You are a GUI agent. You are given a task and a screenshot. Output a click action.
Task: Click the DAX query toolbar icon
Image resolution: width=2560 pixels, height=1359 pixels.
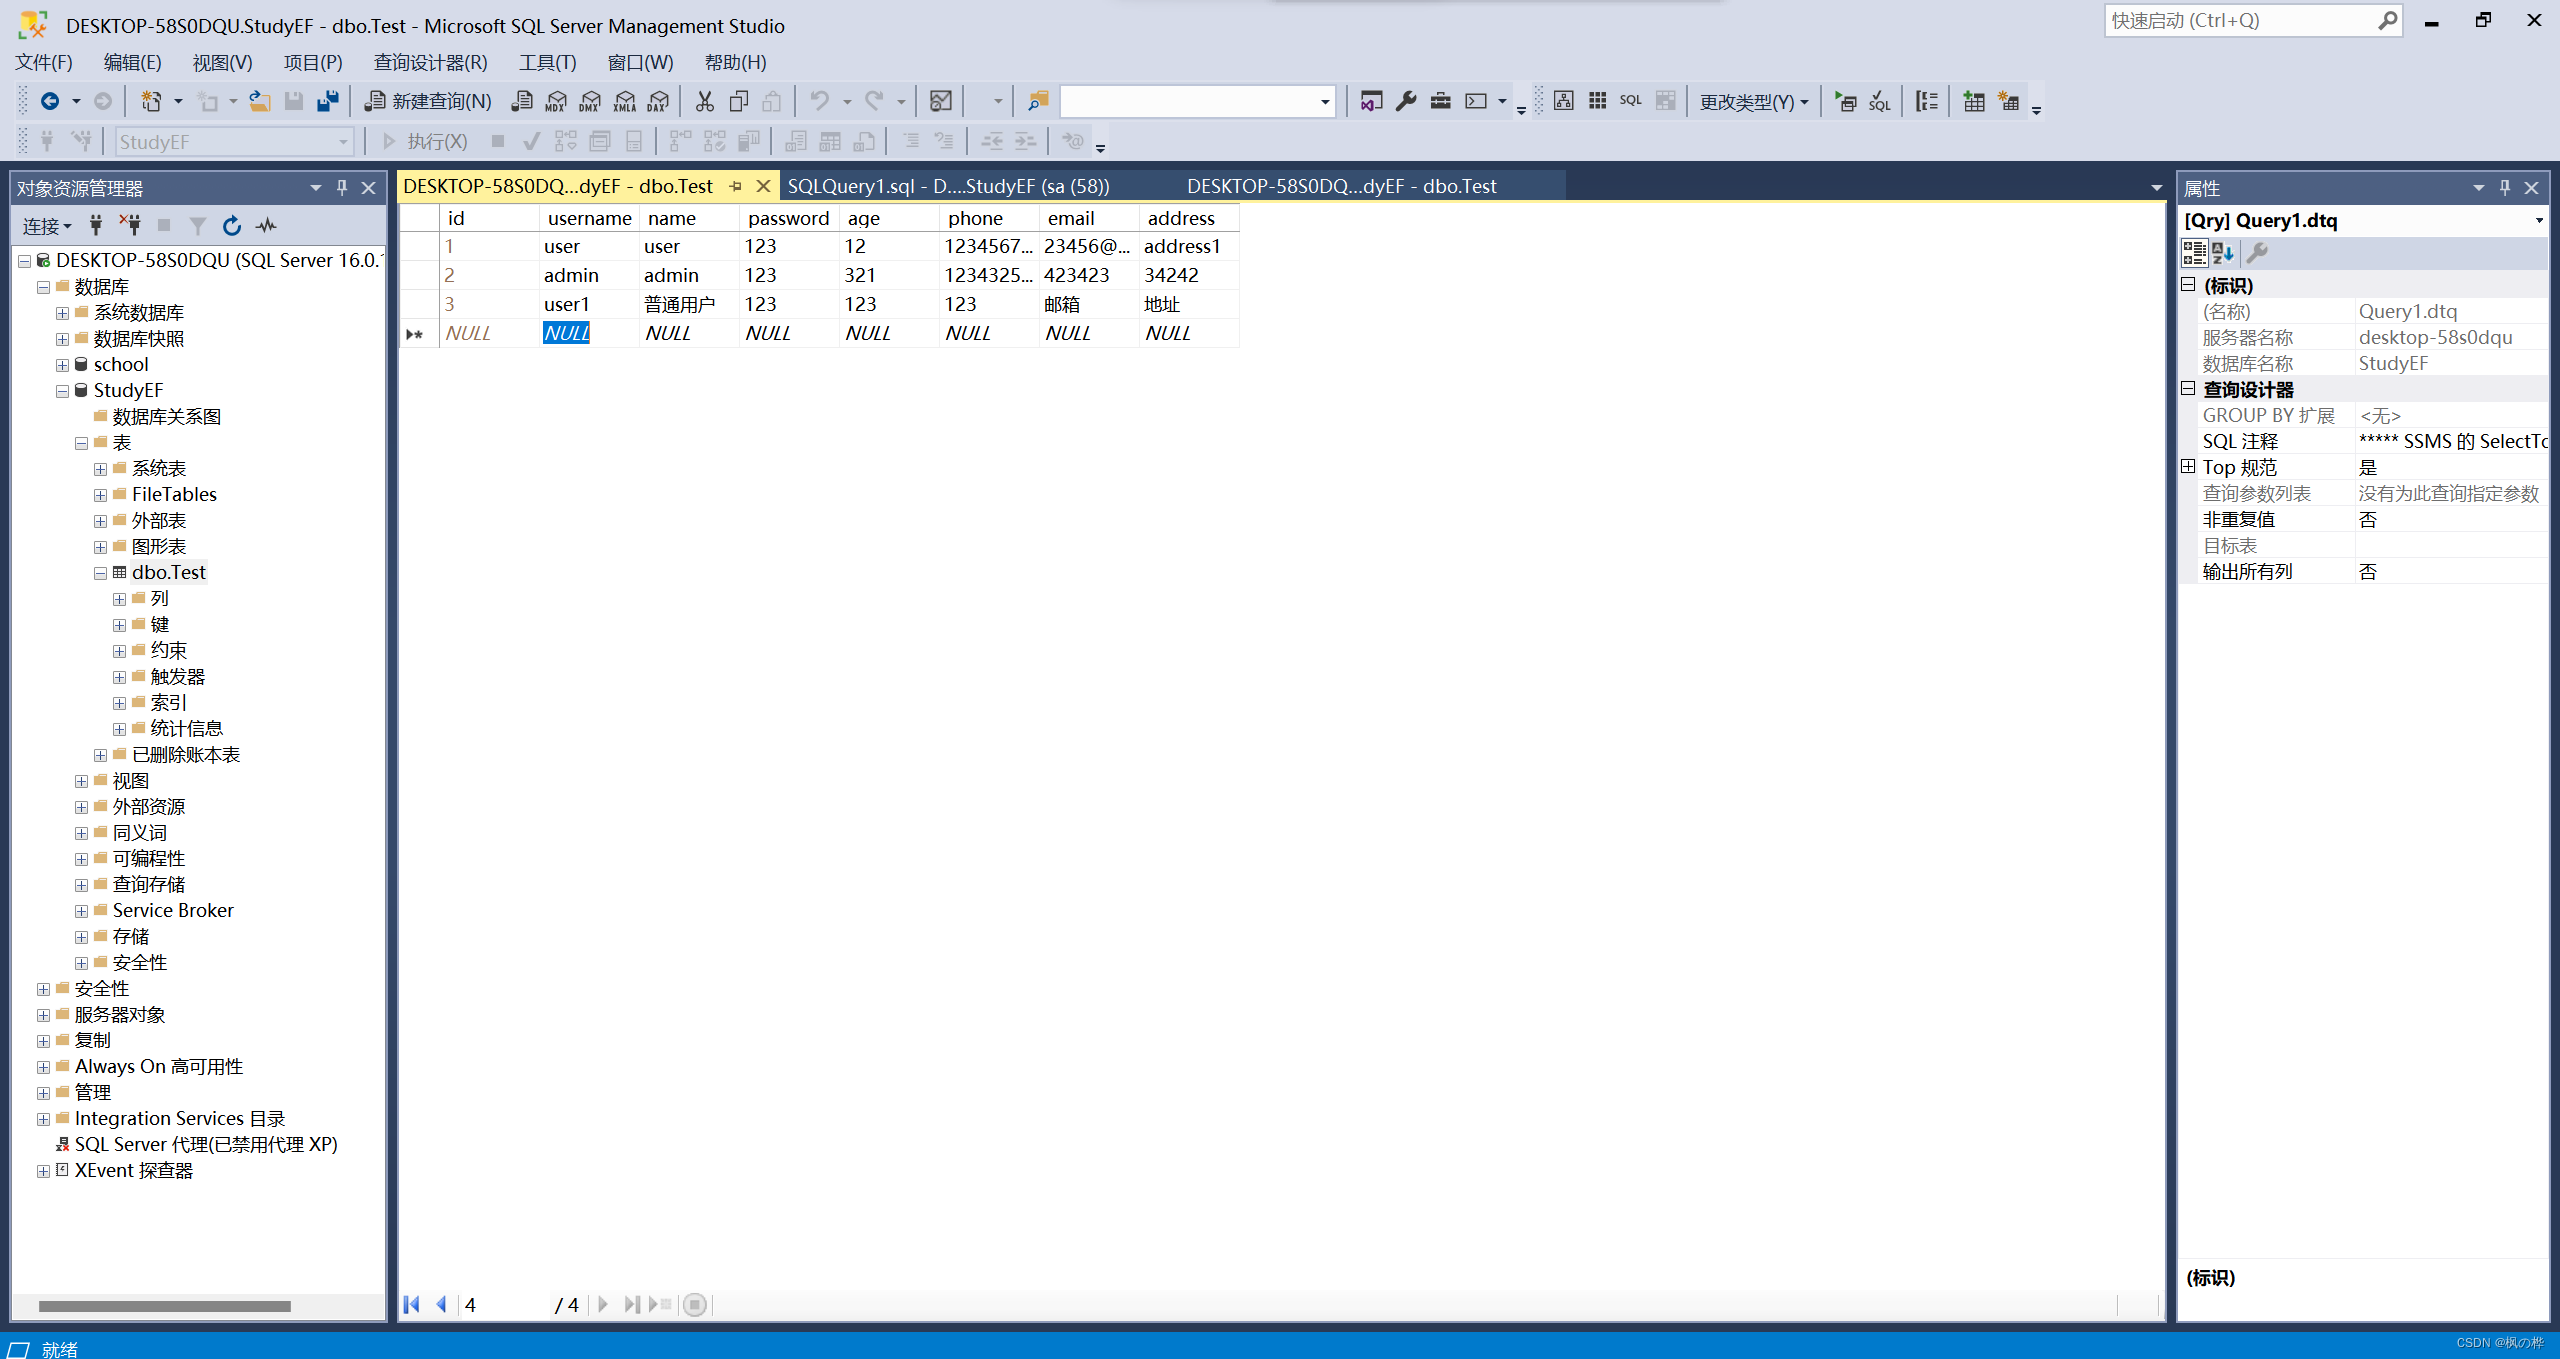pos(658,101)
